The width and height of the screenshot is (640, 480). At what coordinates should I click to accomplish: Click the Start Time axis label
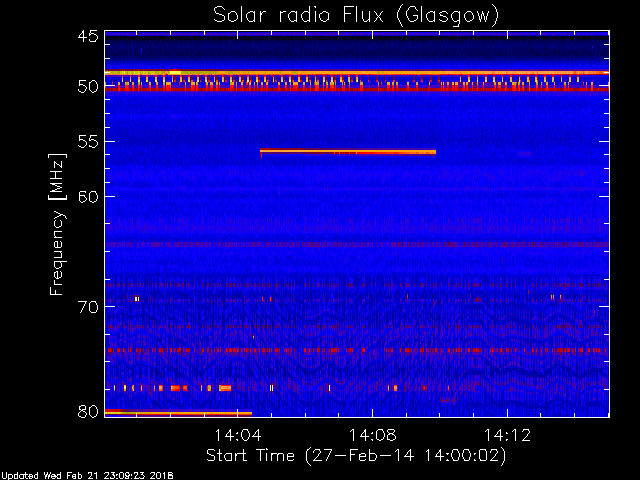pos(356,456)
